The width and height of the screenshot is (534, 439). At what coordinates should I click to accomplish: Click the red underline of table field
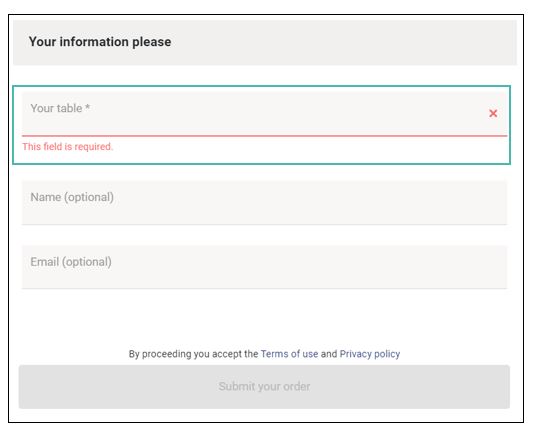point(264,136)
